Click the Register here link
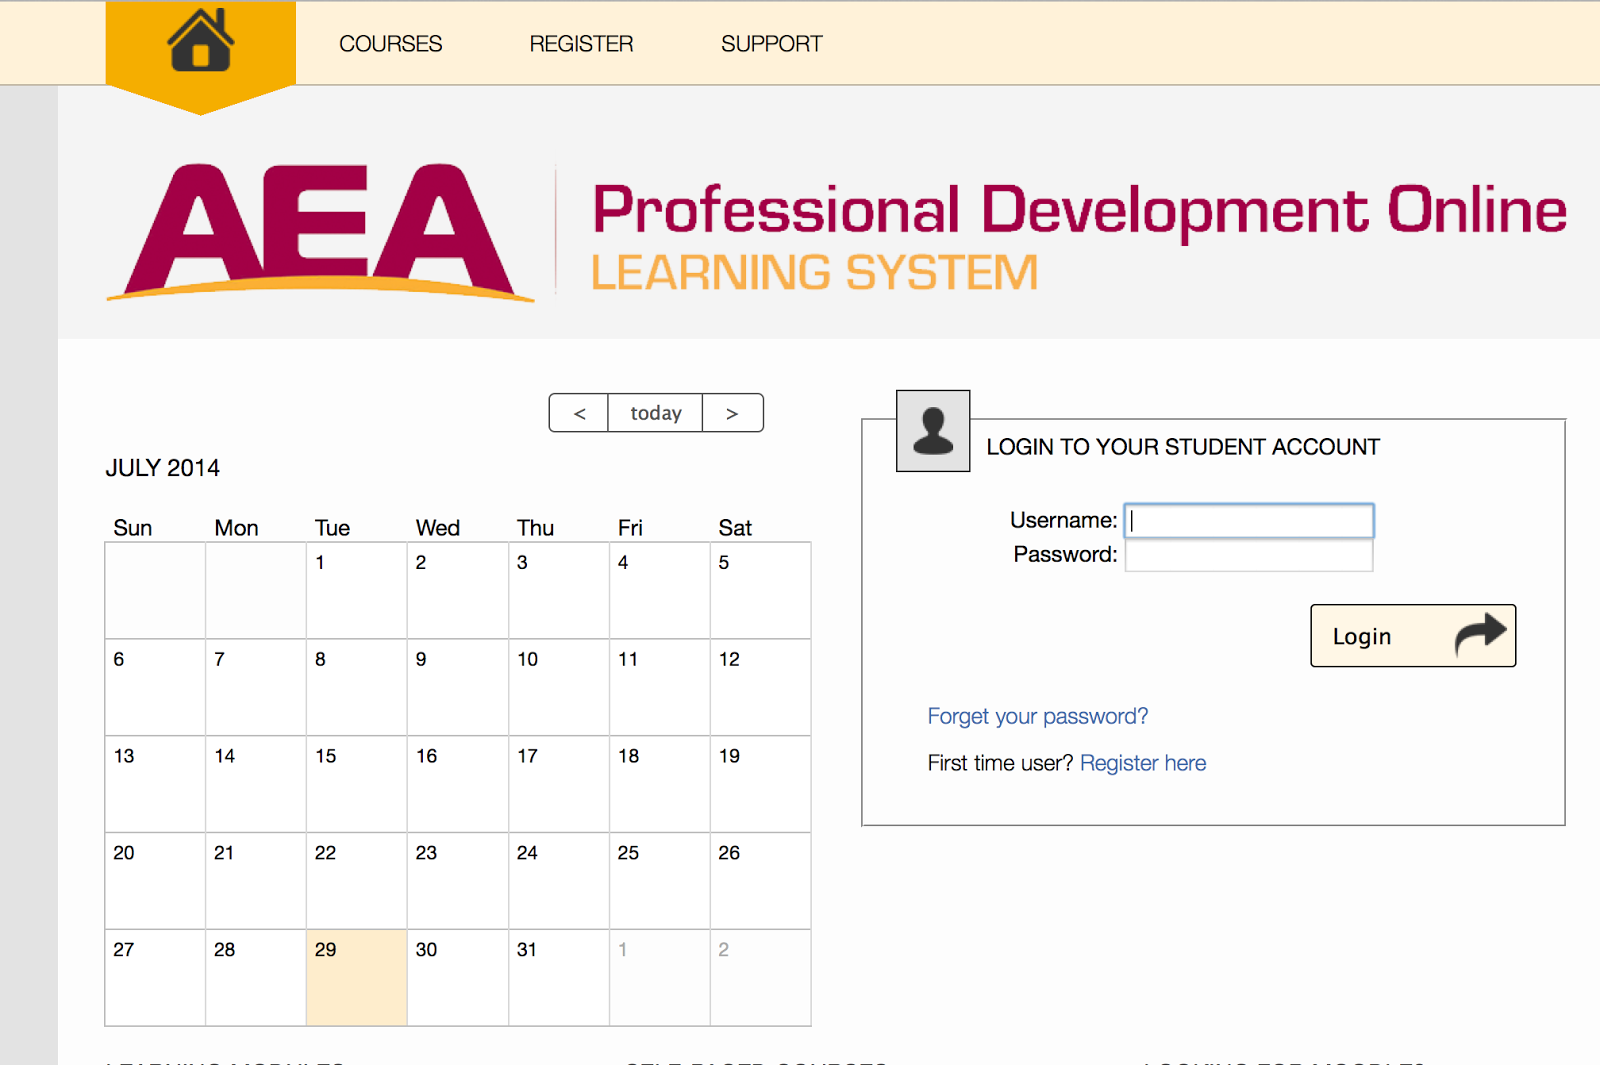 click(1143, 762)
